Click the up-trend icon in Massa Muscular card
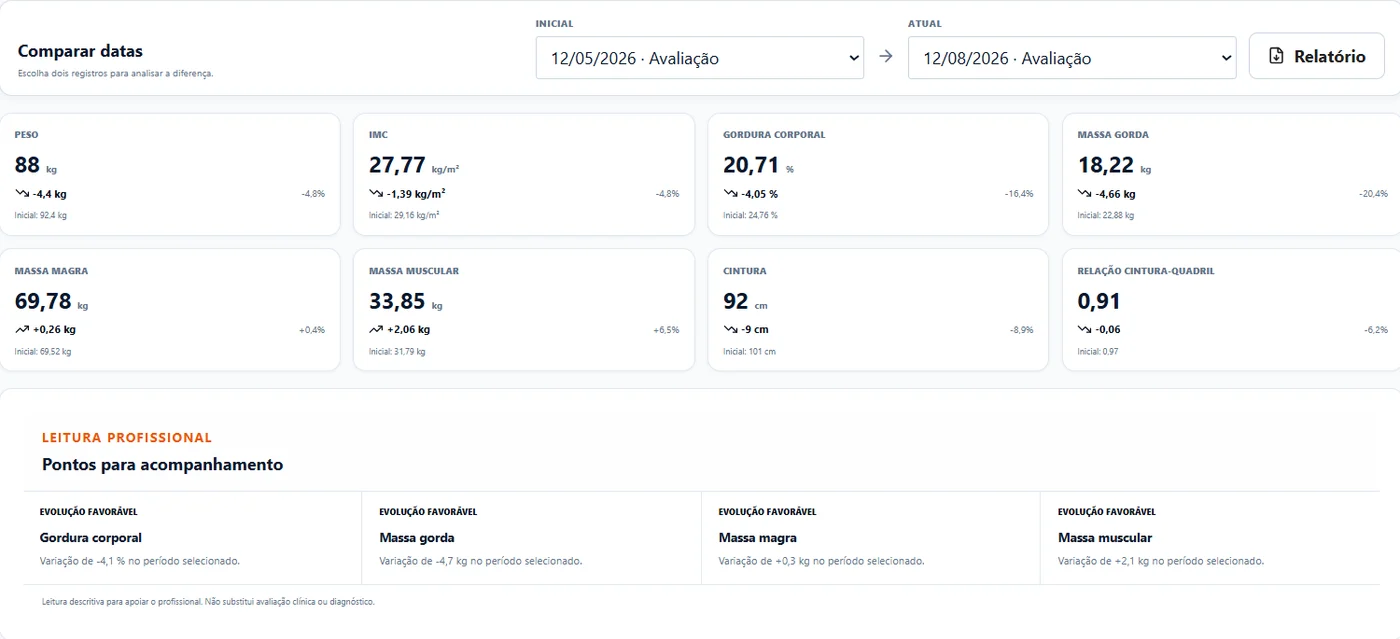The width and height of the screenshot is (1400, 639). click(376, 329)
